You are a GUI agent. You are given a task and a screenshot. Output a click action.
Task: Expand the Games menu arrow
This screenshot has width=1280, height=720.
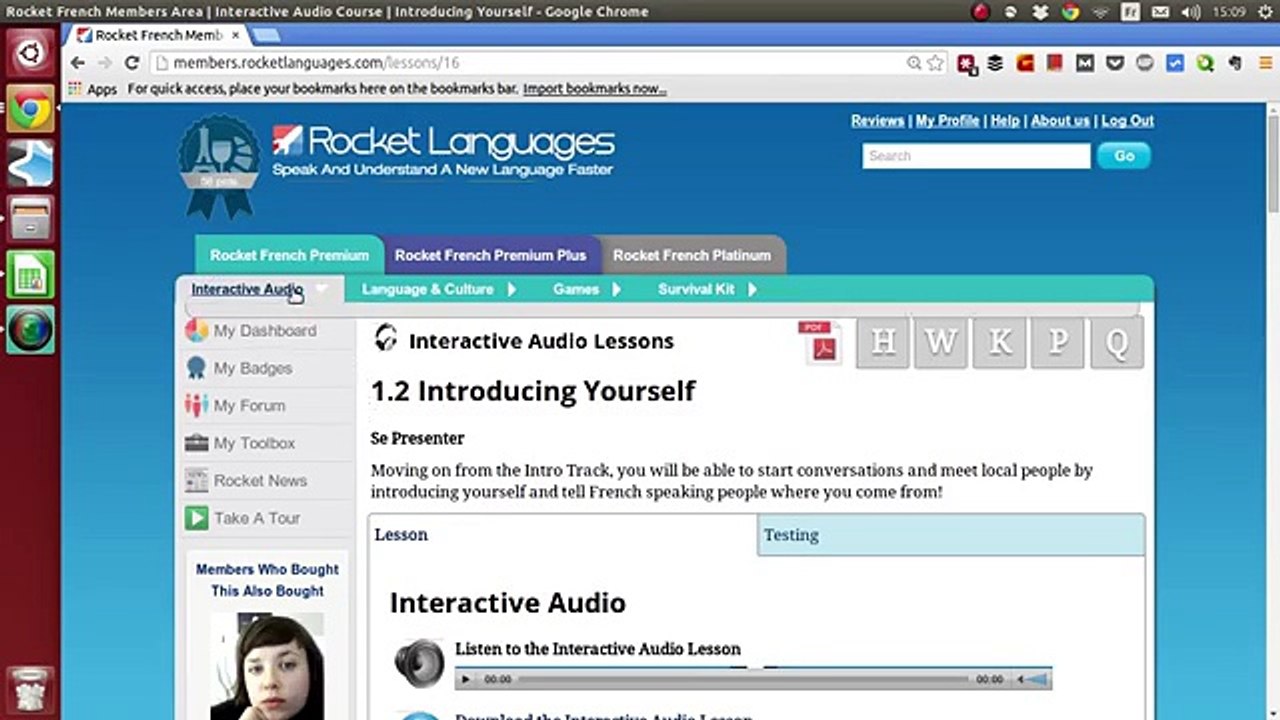(x=616, y=289)
